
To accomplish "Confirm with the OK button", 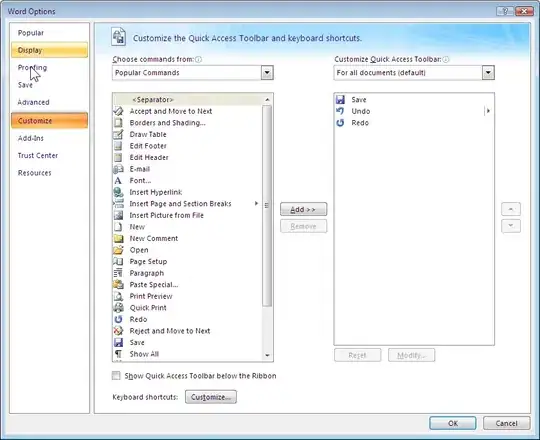I will coord(453,423).
